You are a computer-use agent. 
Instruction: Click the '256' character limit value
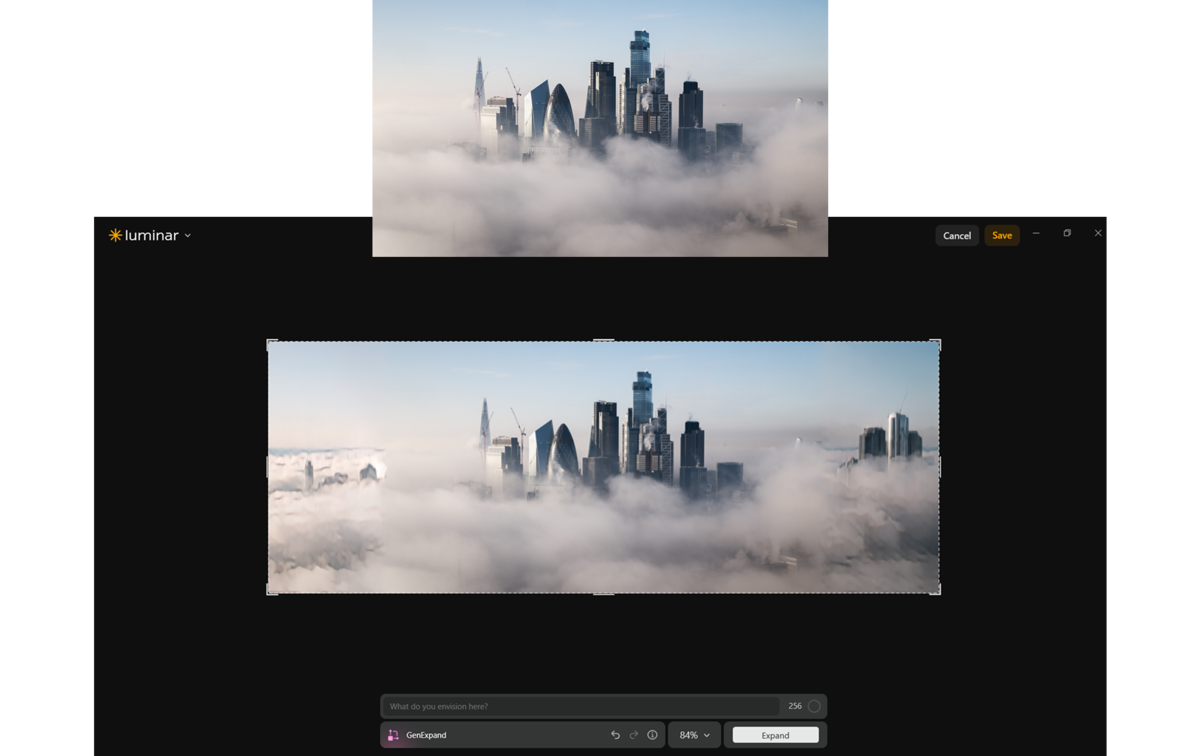click(795, 706)
